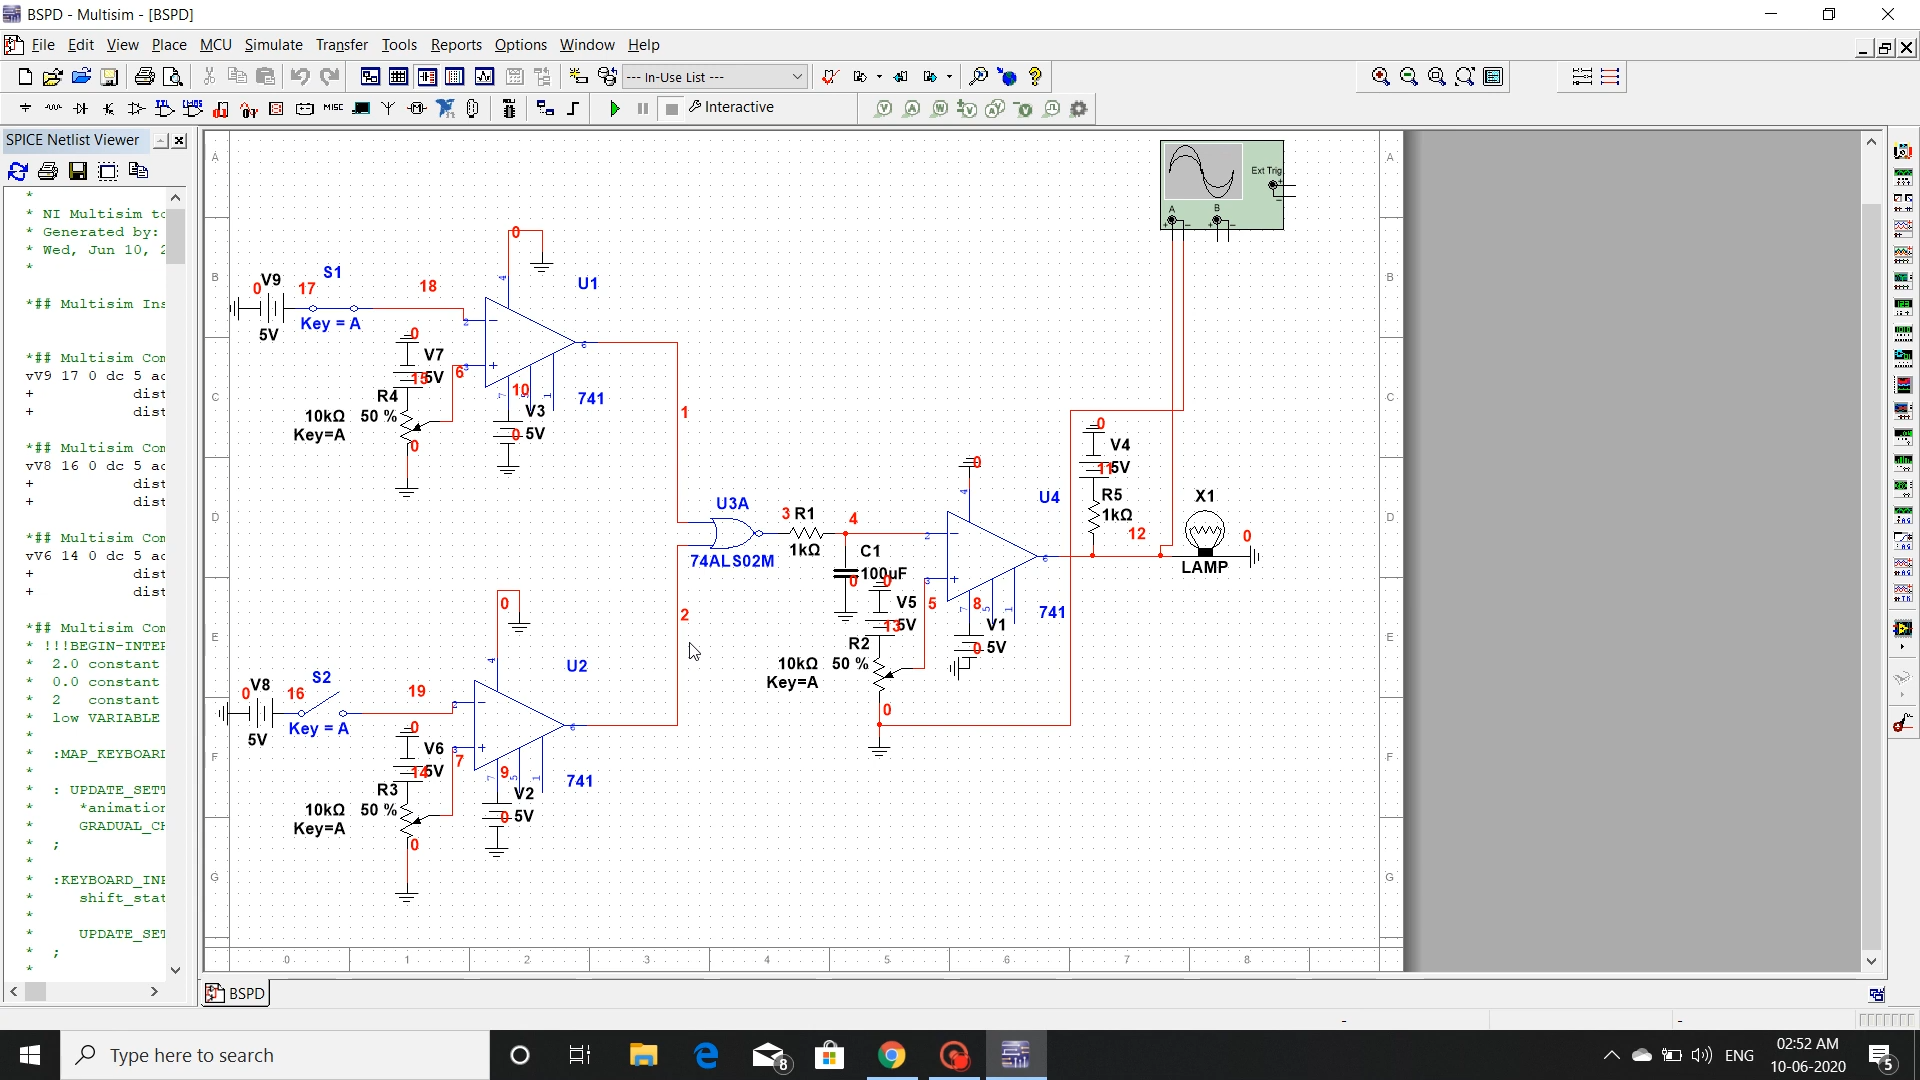Image resolution: width=1920 pixels, height=1080 pixels.
Task: Open the Simulate menu
Action: [274, 45]
